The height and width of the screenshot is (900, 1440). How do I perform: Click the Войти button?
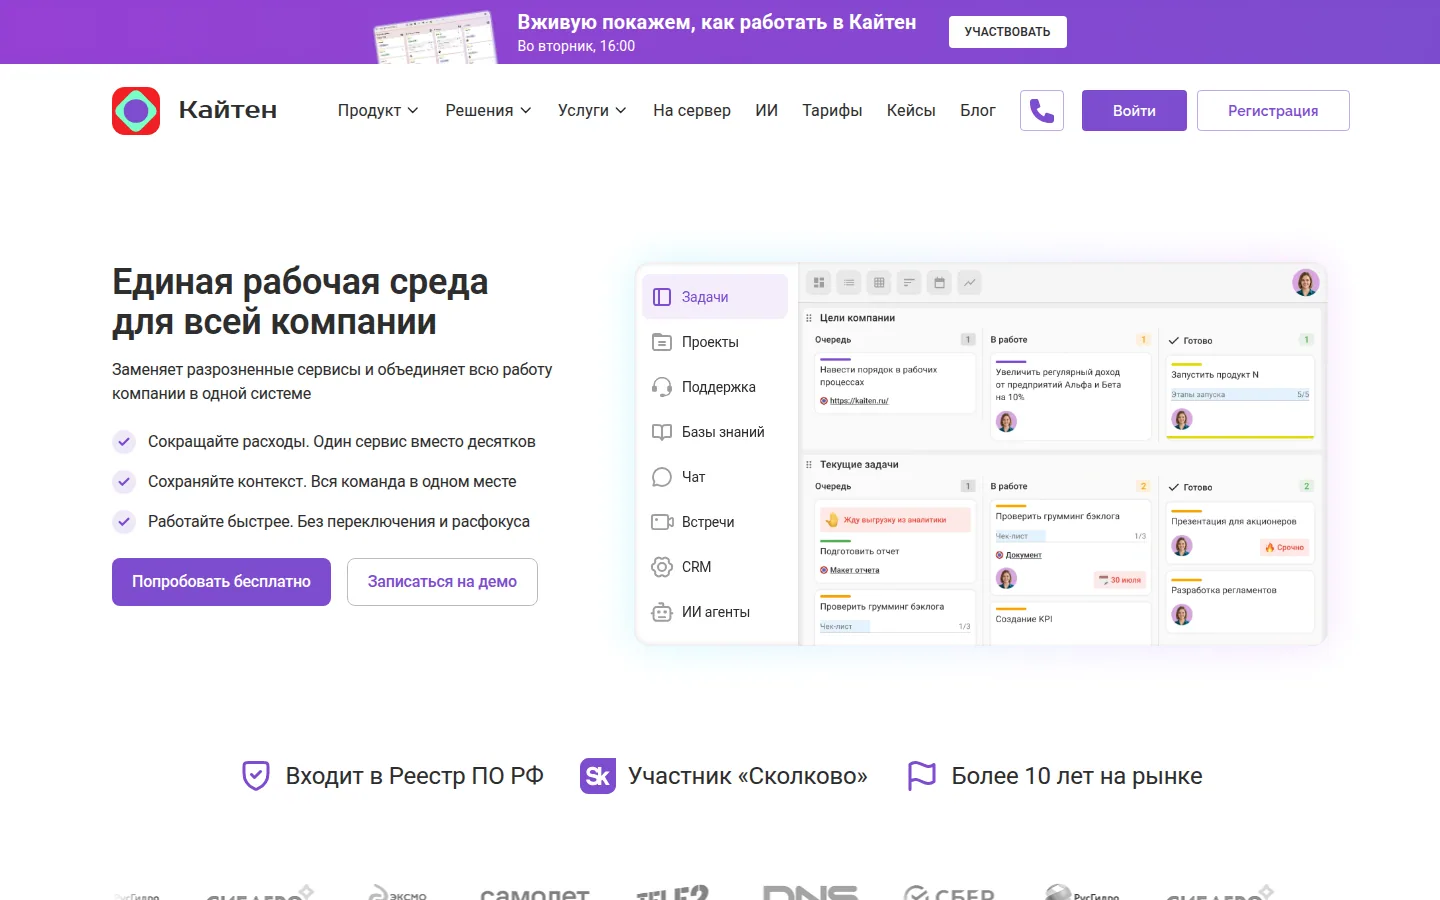point(1134,111)
